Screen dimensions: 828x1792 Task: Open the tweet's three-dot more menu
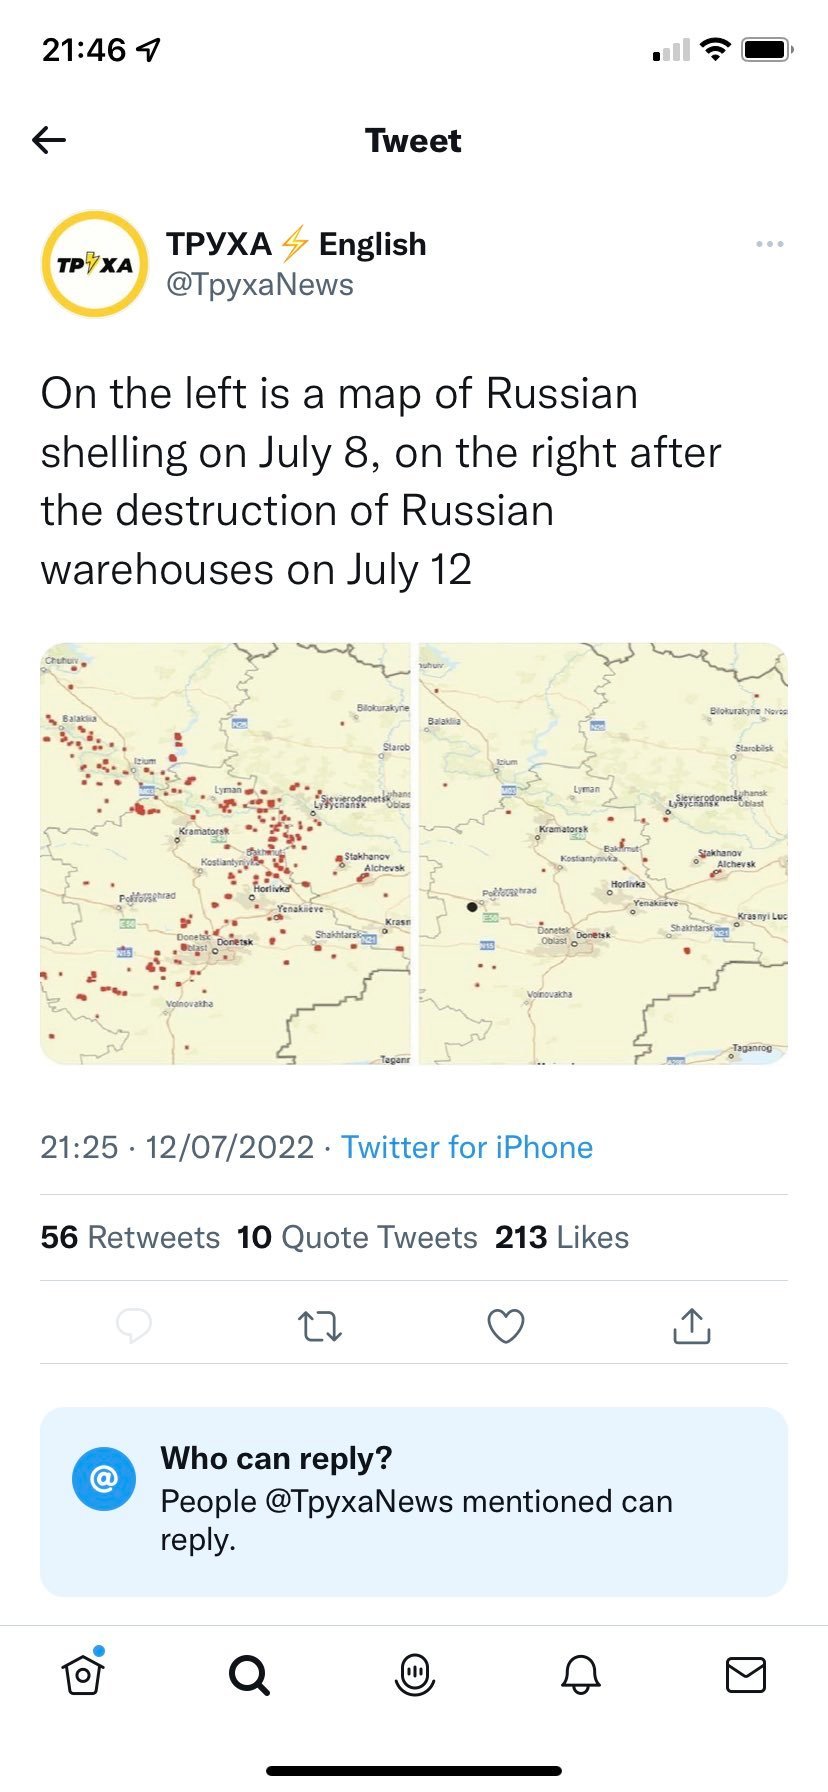click(770, 245)
